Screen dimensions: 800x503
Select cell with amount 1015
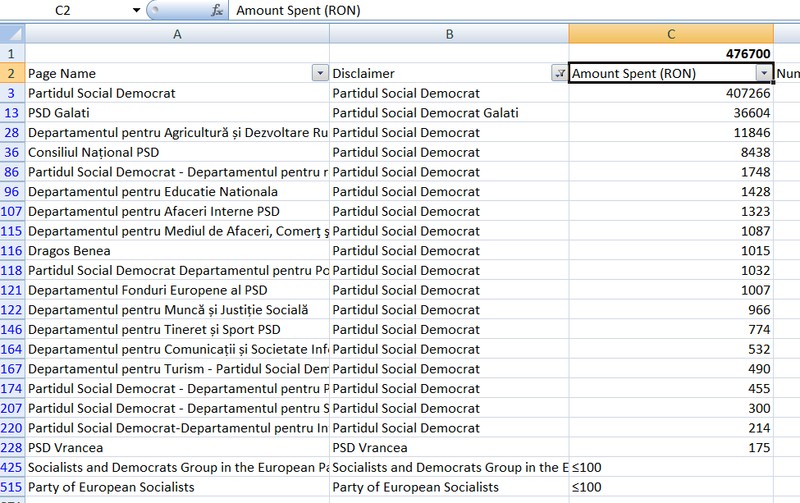(671, 251)
